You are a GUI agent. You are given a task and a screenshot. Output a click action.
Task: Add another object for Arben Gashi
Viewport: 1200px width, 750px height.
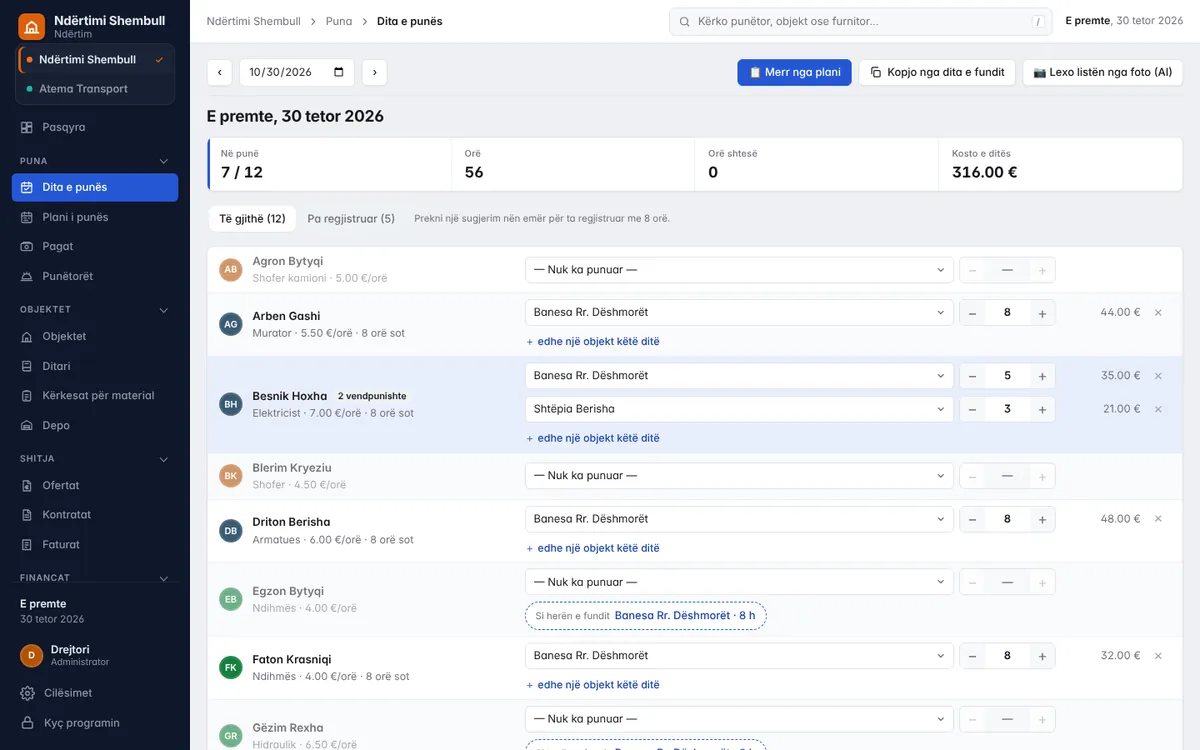[593, 342]
